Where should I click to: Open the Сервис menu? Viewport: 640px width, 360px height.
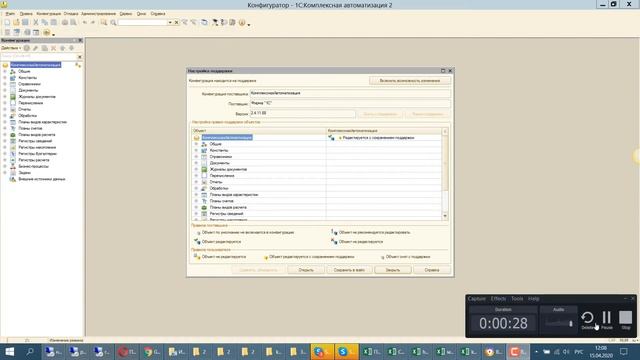coord(126,13)
